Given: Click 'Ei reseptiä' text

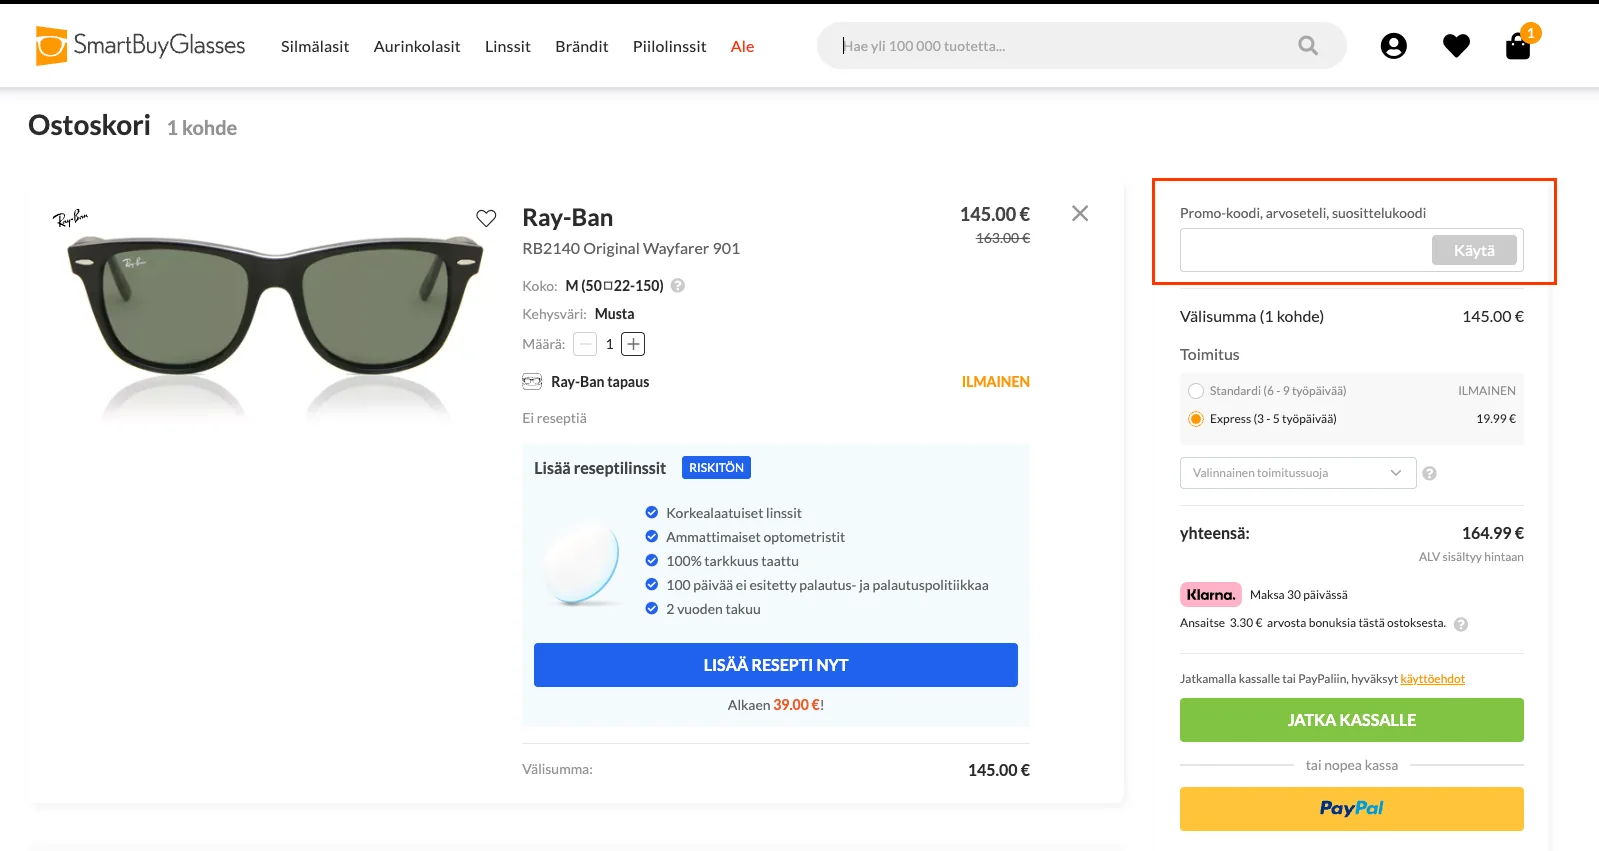Looking at the screenshot, I should (554, 418).
